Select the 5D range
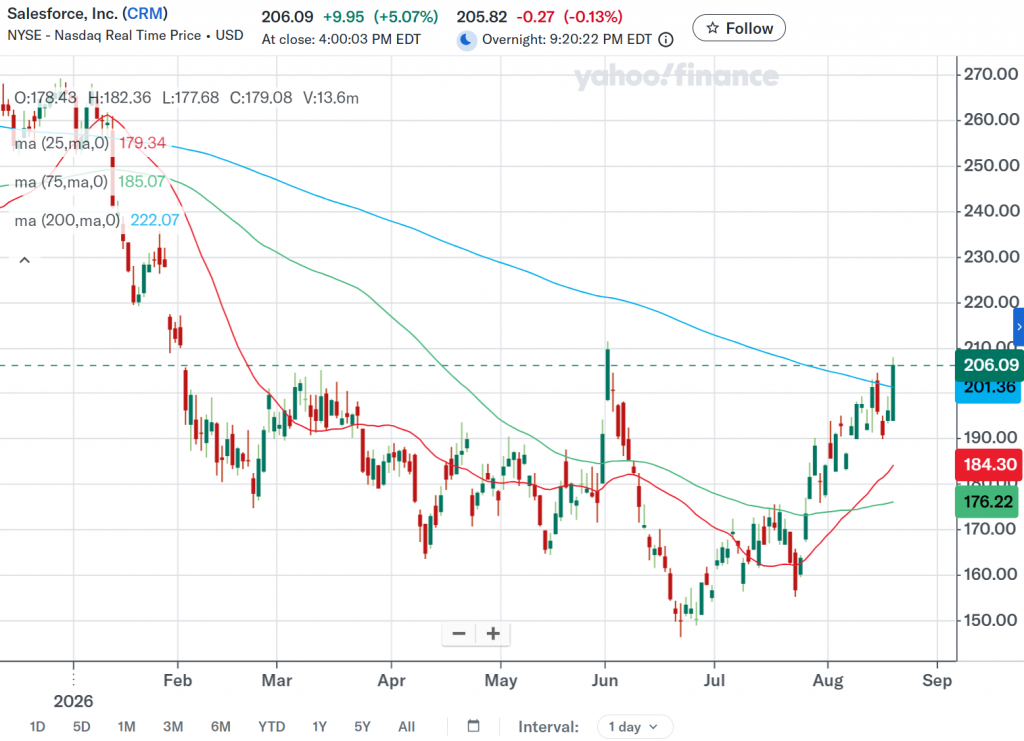The image size is (1024, 741). (x=82, y=727)
